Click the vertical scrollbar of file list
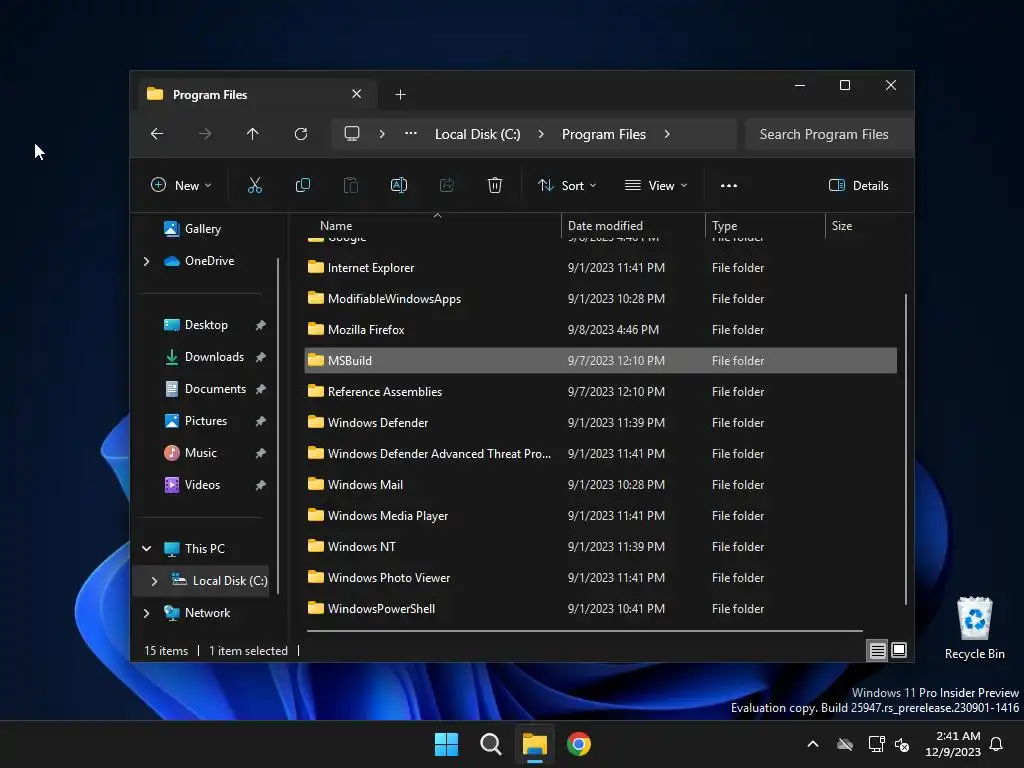Viewport: 1024px width, 768px height. coord(905,449)
